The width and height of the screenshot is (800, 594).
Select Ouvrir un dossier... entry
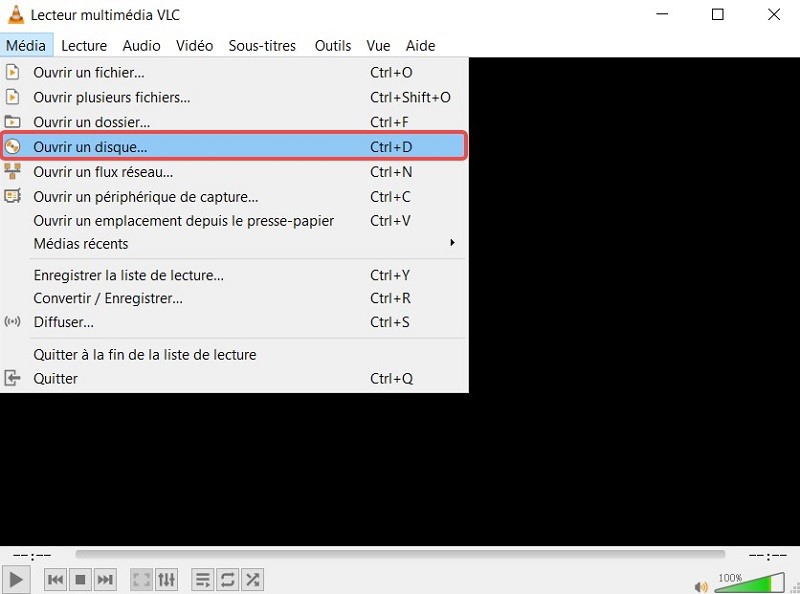[x=234, y=122]
